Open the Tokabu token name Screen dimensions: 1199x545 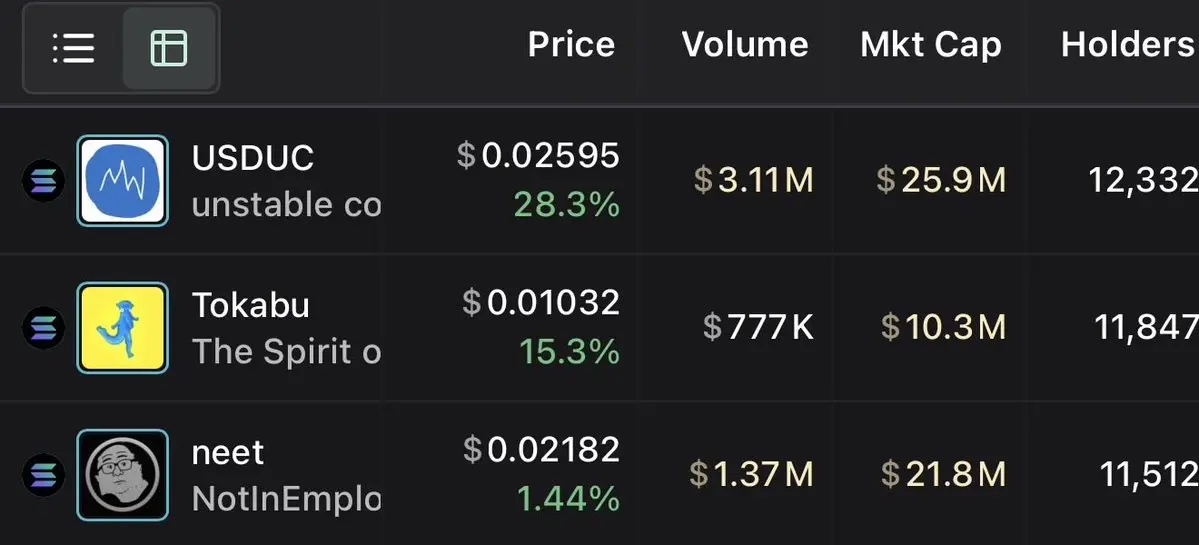pos(251,305)
